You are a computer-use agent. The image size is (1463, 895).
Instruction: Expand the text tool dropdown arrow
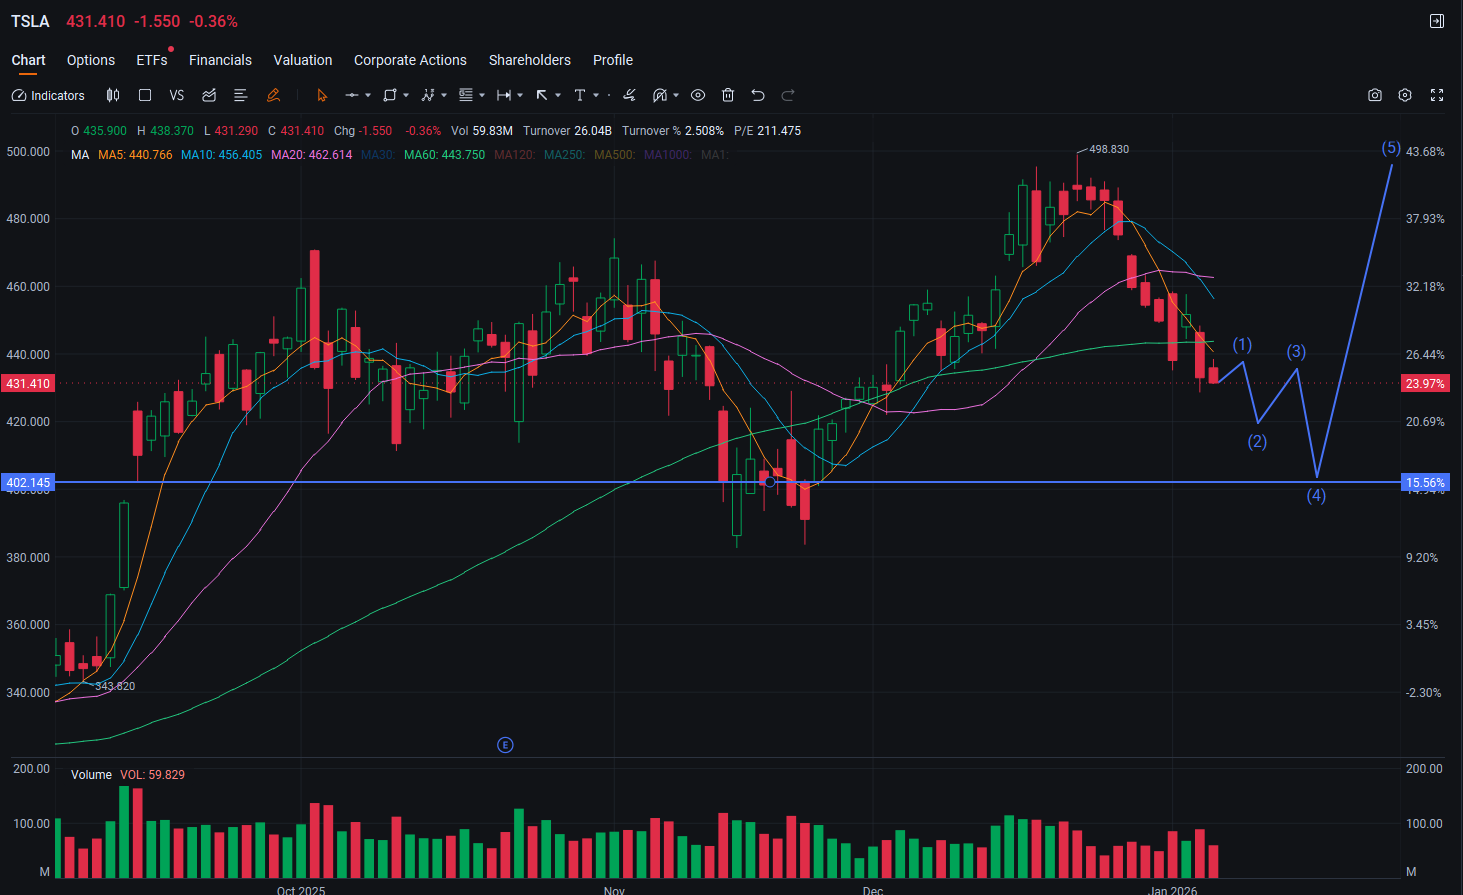[x=596, y=95]
